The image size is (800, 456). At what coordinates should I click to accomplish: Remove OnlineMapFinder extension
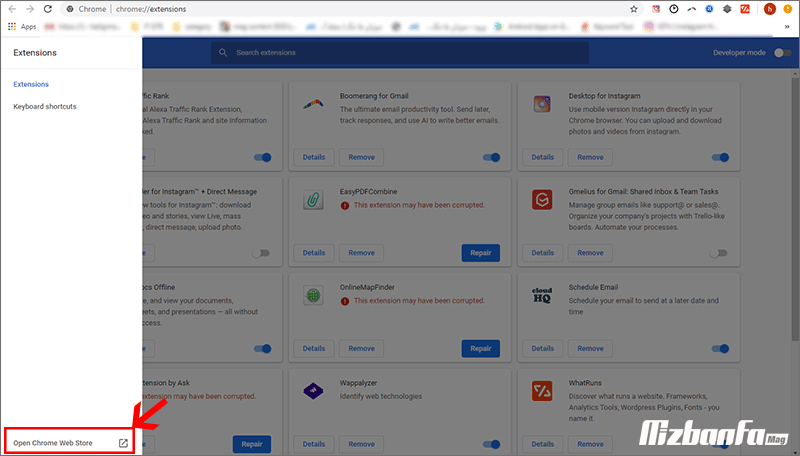click(361, 348)
